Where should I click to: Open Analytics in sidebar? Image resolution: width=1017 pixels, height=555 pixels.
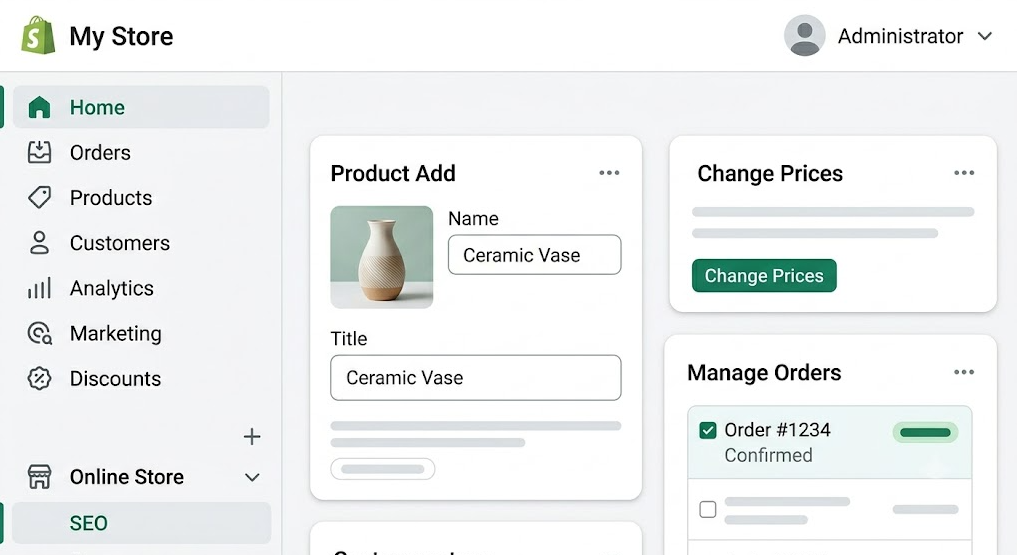141,288
